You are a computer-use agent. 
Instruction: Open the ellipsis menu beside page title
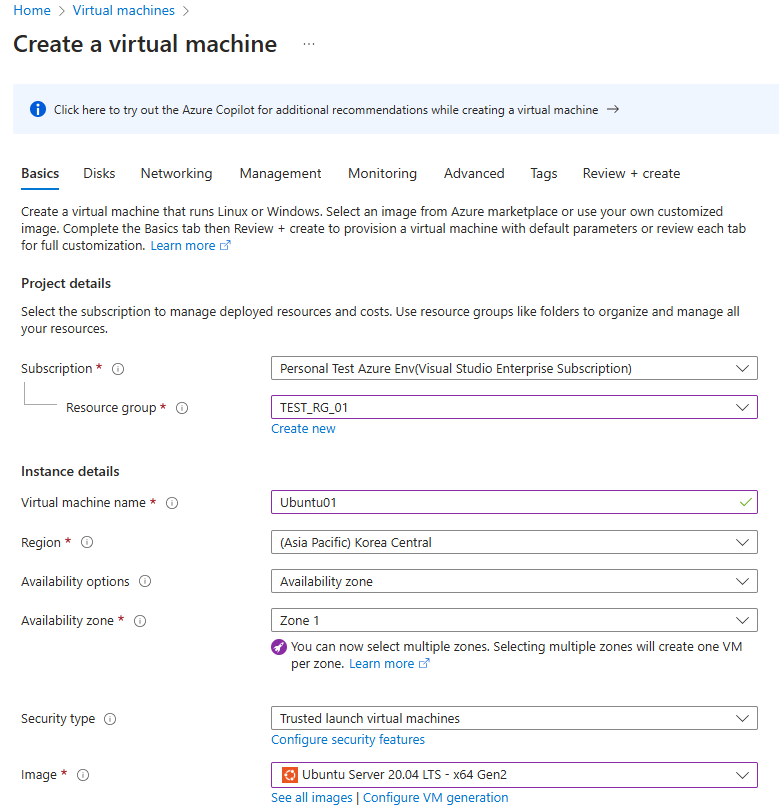309,44
